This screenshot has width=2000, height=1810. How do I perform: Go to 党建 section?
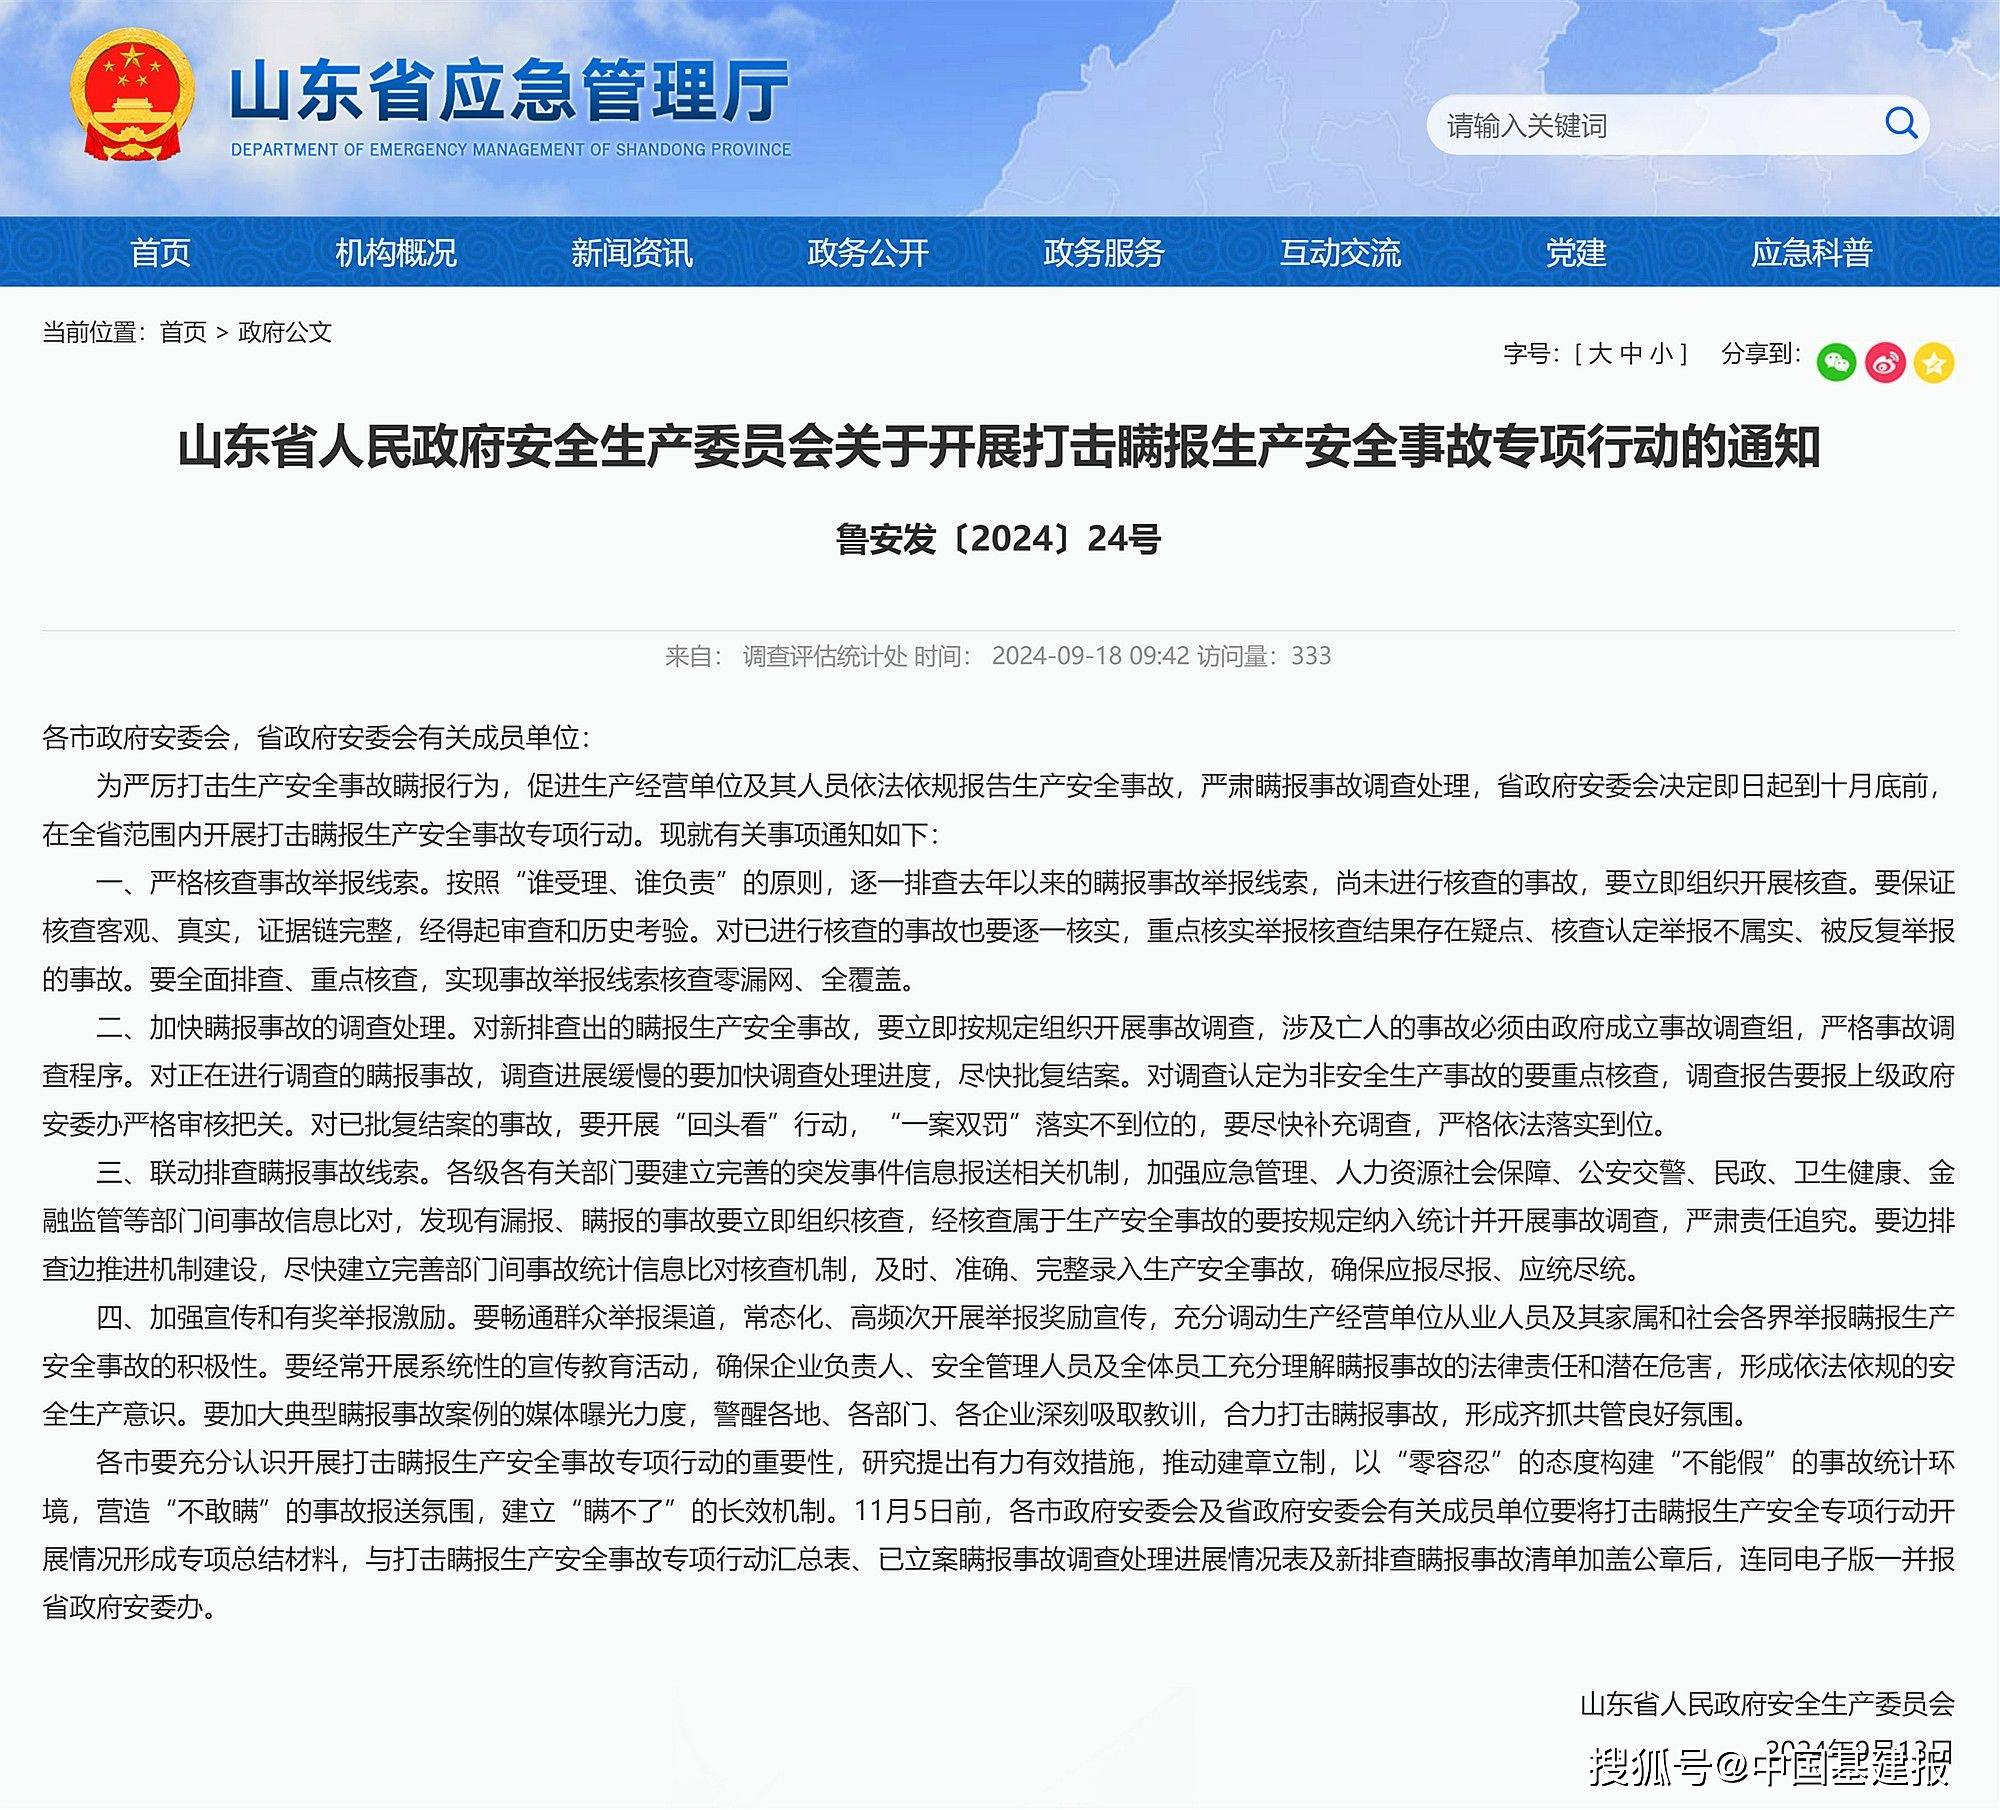[1576, 252]
